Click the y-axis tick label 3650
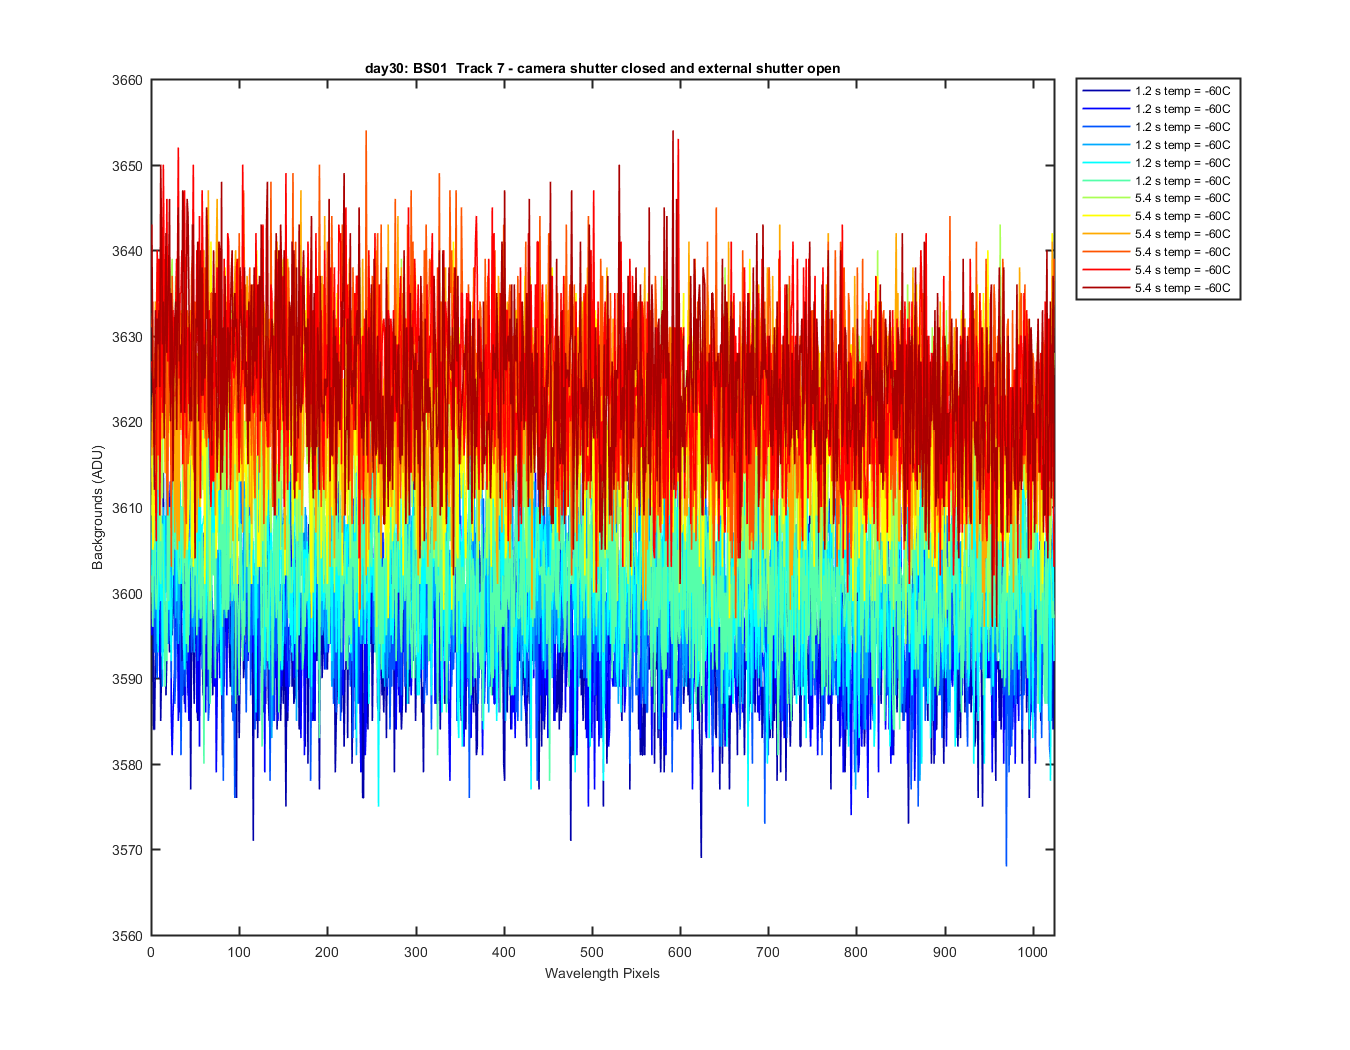Screen dimensions: 1350x1050 (129, 166)
